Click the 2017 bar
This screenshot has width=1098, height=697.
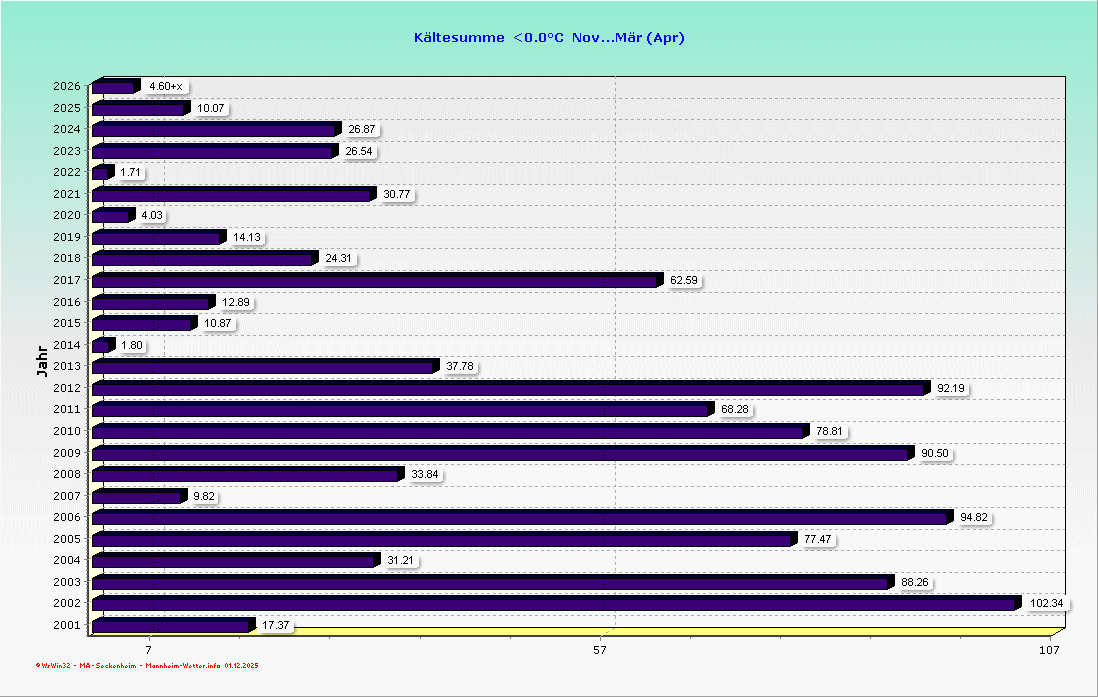[375, 281]
